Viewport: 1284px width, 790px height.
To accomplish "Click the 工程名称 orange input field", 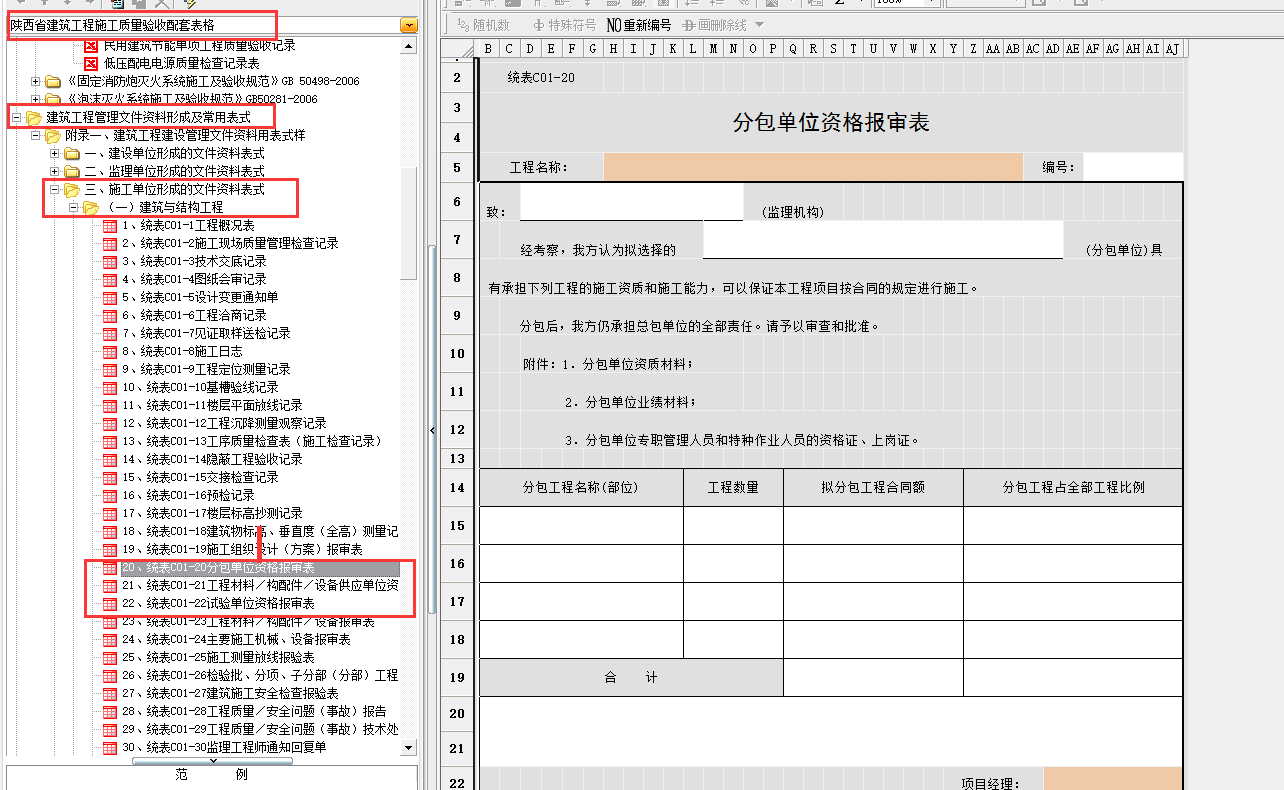I will (x=812, y=167).
